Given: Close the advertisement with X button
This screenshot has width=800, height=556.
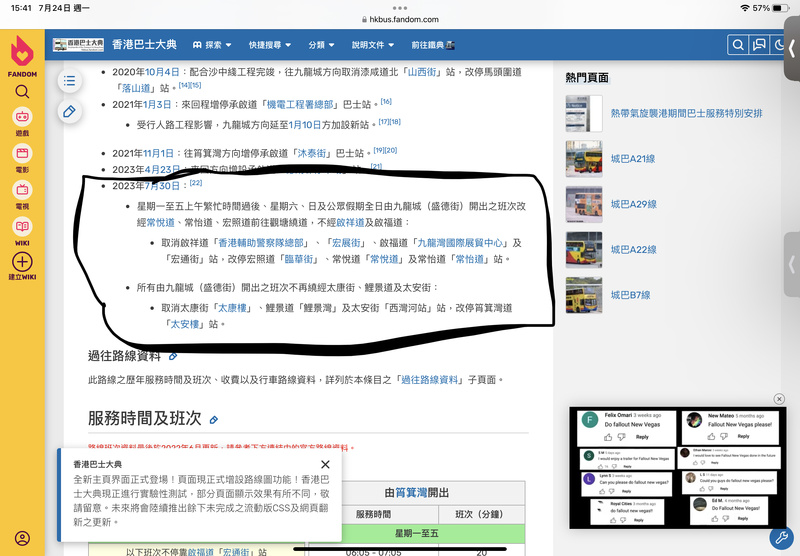Looking at the screenshot, I should (779, 399).
